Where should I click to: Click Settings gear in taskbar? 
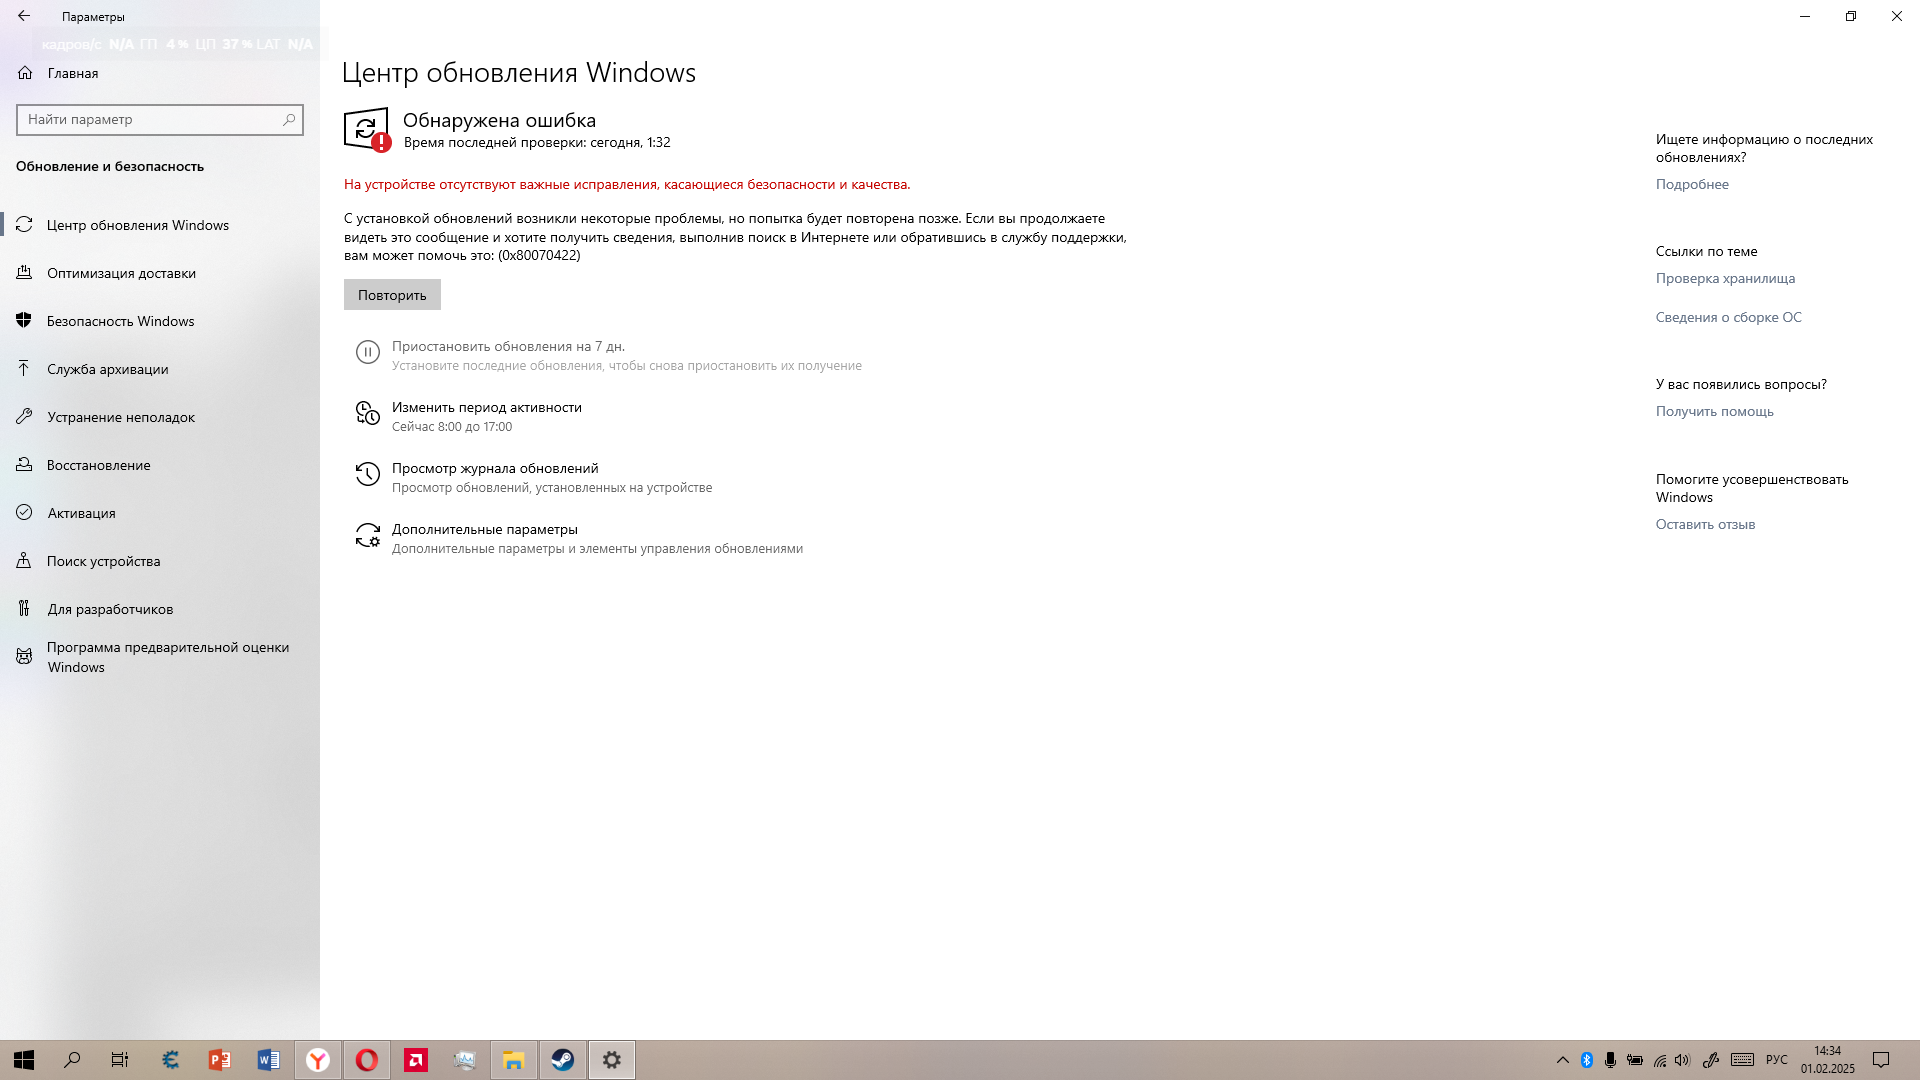[x=612, y=1060]
